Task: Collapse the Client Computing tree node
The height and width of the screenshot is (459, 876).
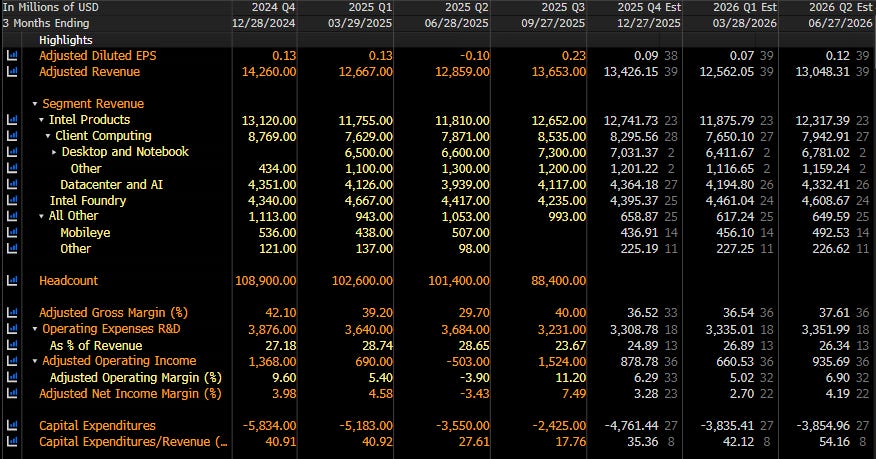Action: (x=48, y=136)
